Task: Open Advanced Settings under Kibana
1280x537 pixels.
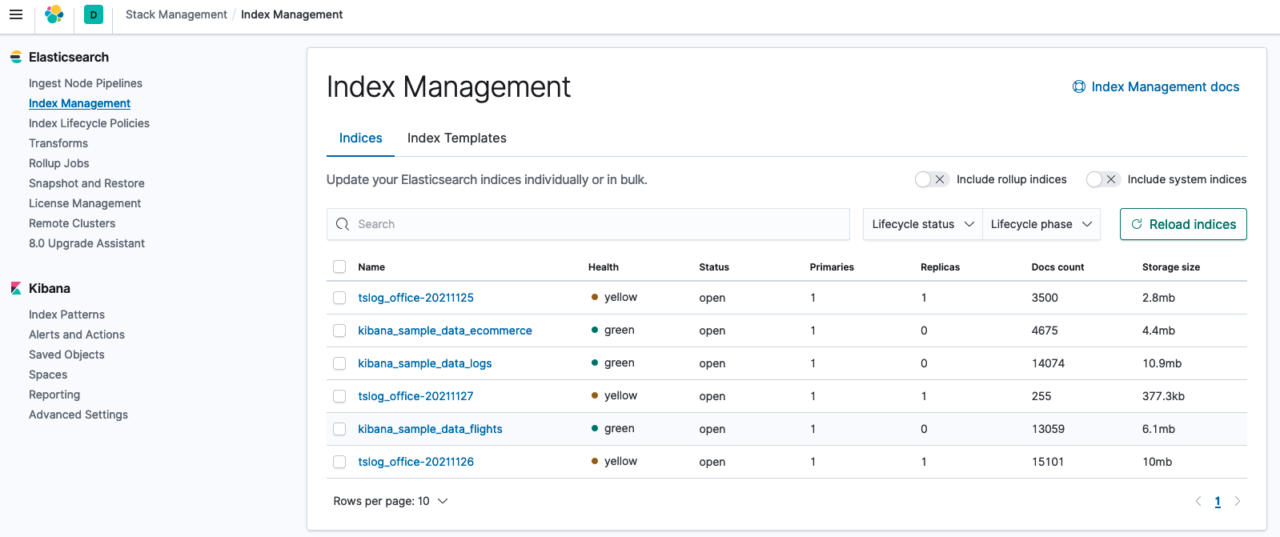Action: point(78,414)
